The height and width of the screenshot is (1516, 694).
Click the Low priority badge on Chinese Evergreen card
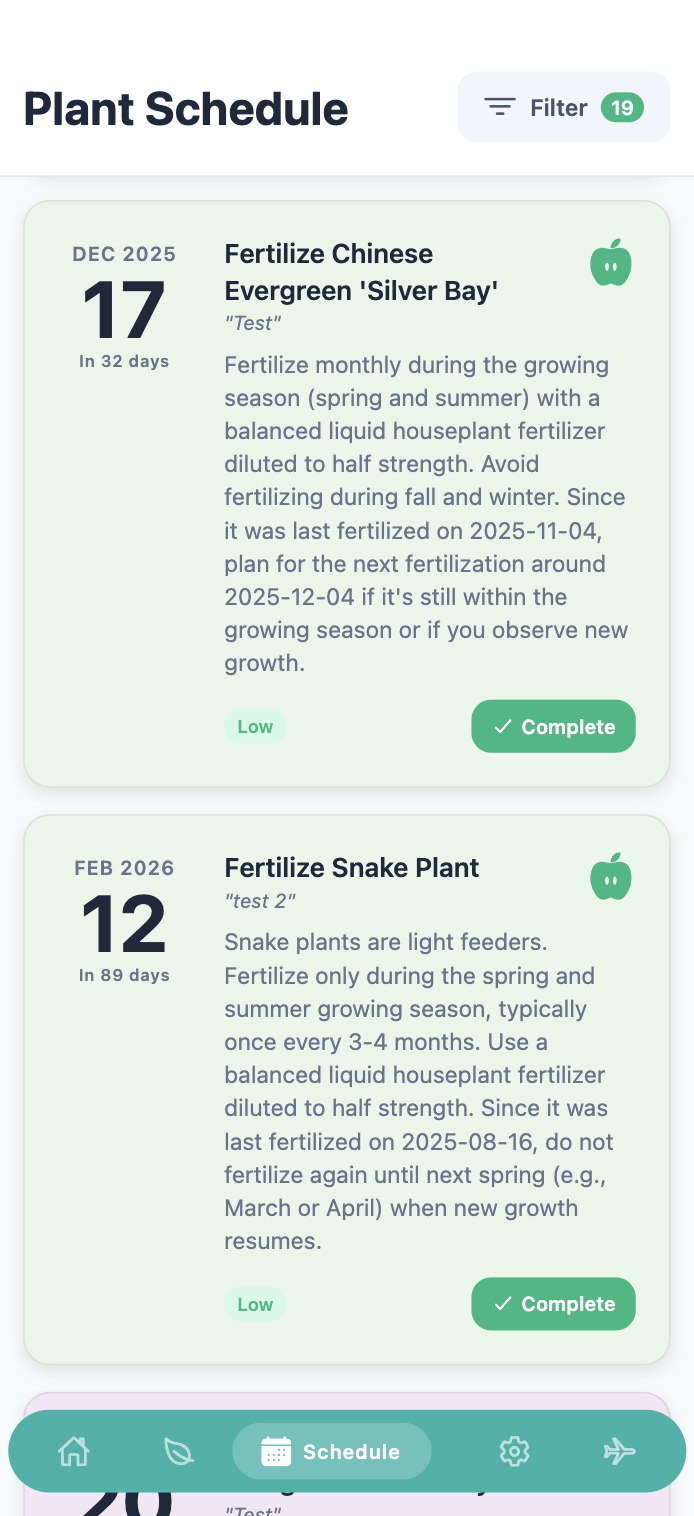[255, 727]
